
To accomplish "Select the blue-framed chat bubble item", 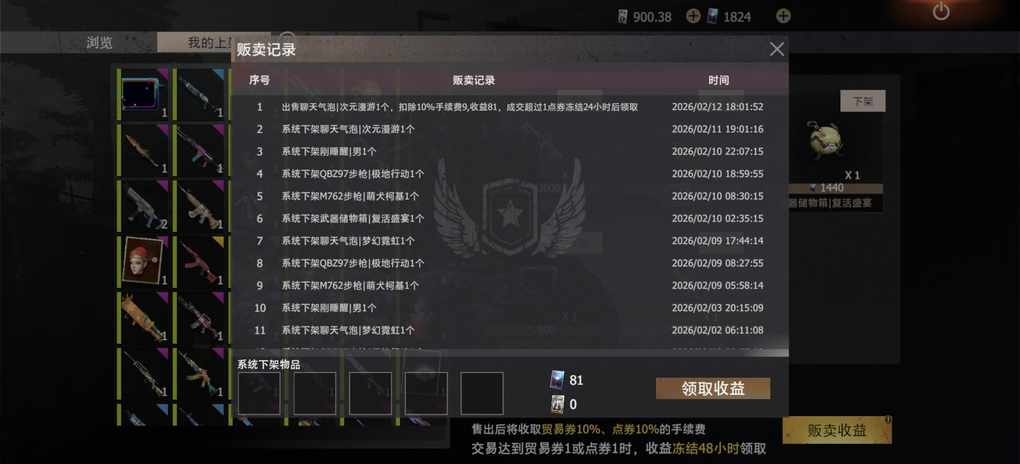I will coord(142,93).
